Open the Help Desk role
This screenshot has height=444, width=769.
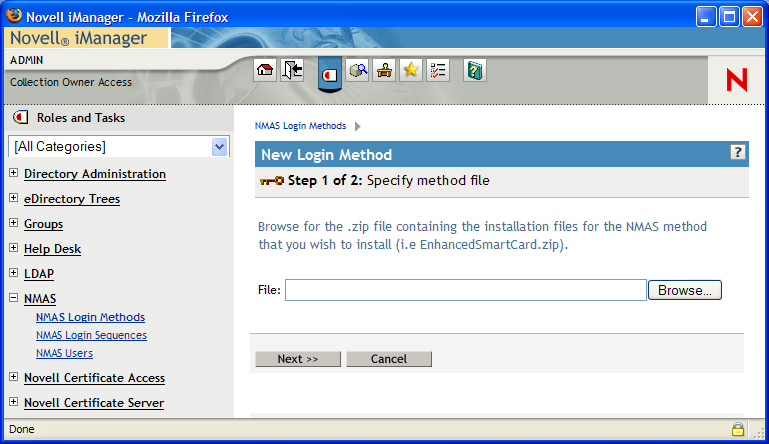[52, 249]
